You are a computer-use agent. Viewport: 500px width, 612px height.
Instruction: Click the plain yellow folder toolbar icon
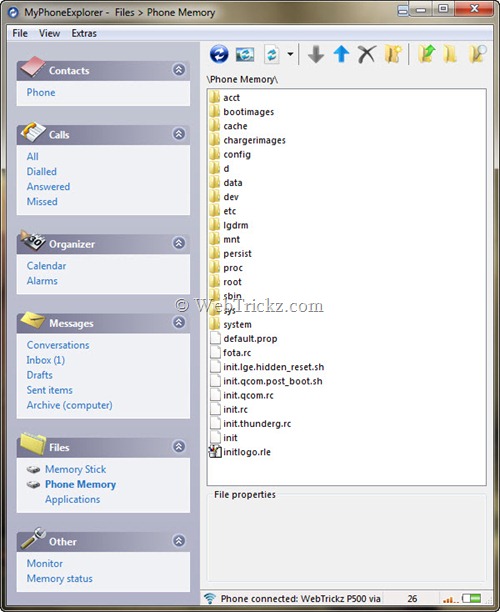tap(450, 54)
